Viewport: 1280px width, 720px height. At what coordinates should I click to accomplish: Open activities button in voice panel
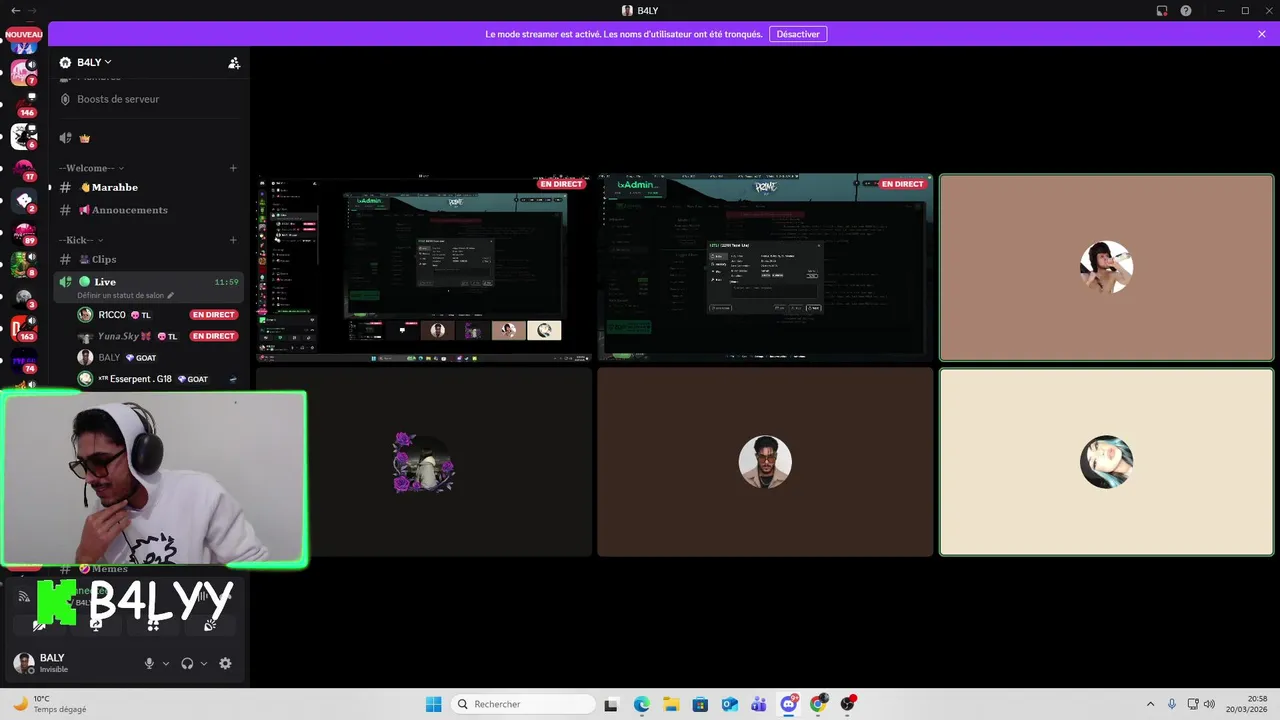tap(153, 625)
